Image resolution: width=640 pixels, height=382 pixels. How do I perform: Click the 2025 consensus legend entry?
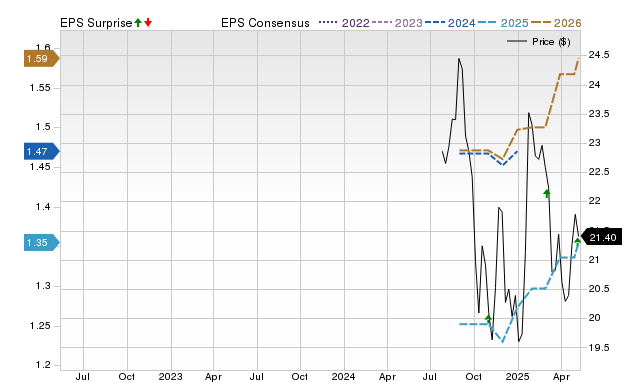tap(503, 23)
